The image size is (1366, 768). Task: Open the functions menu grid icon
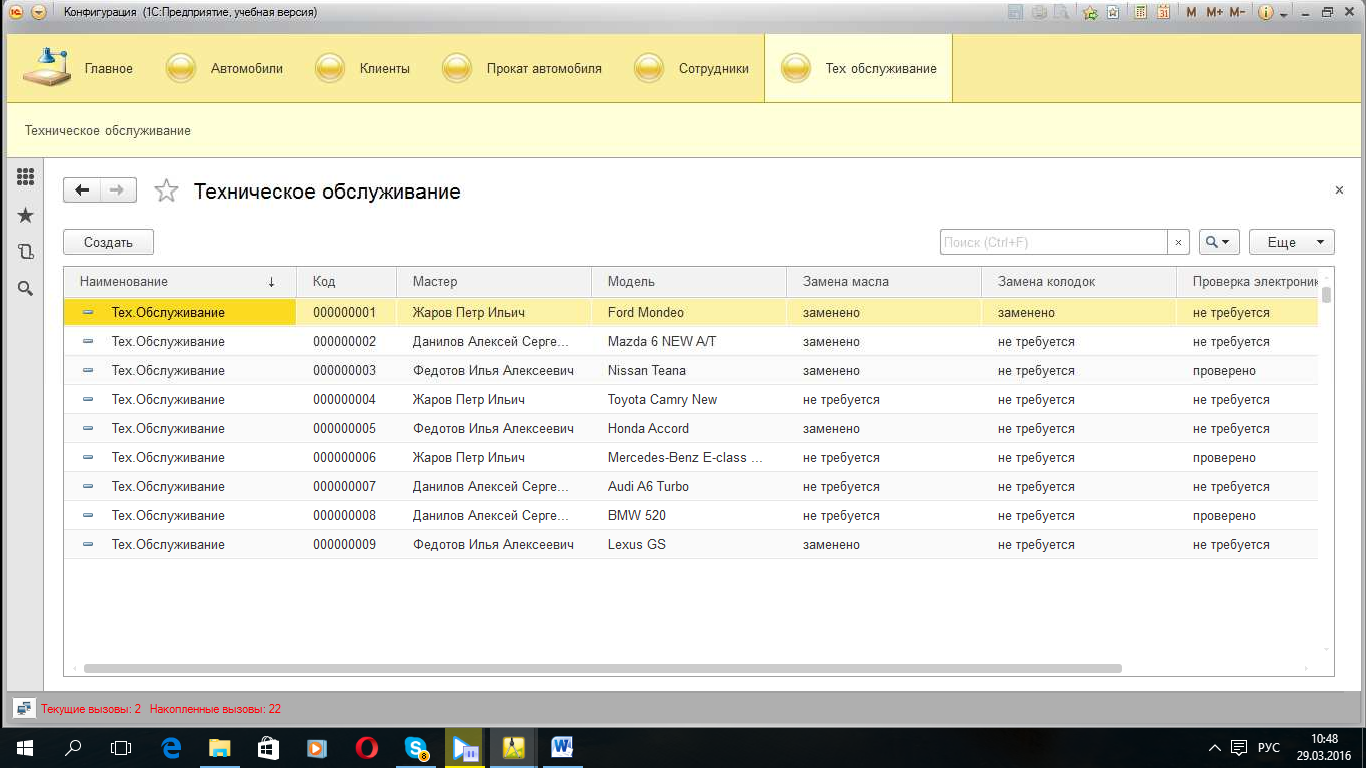26,177
